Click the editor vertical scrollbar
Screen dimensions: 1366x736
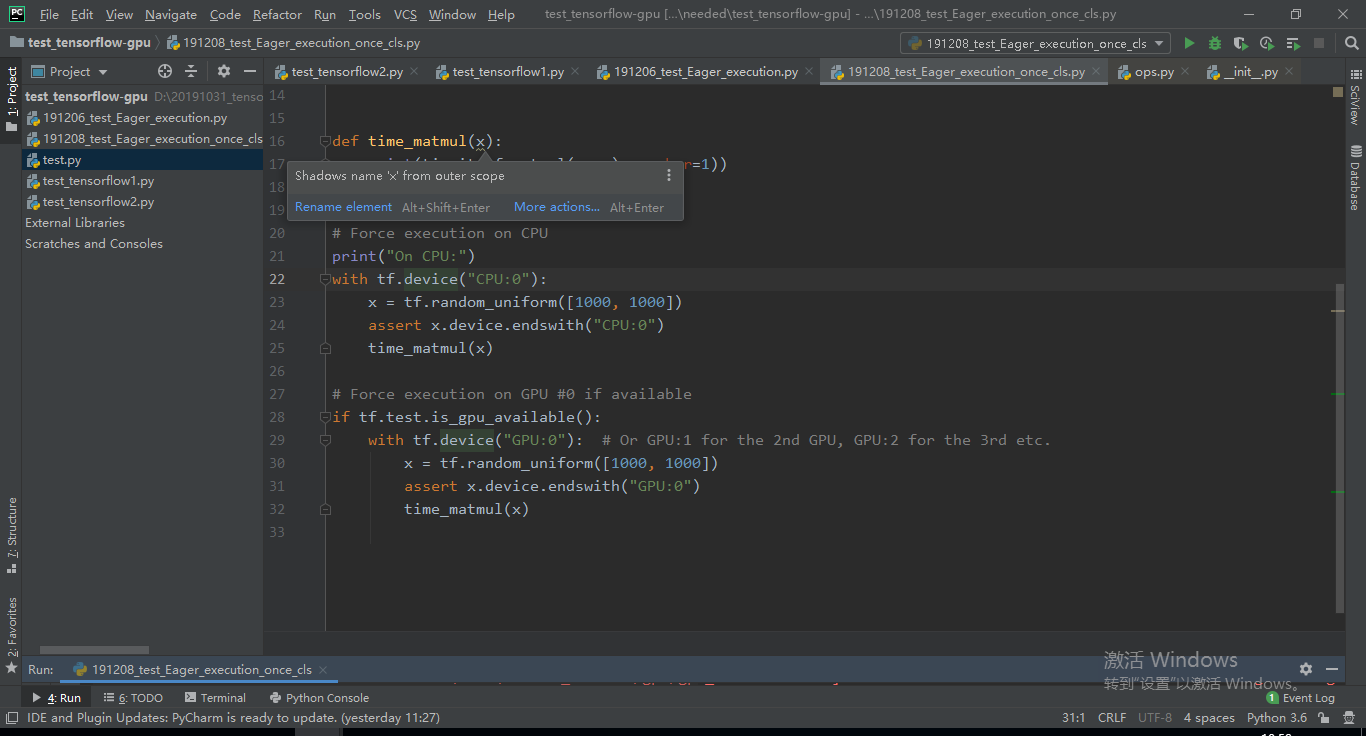click(x=1340, y=448)
